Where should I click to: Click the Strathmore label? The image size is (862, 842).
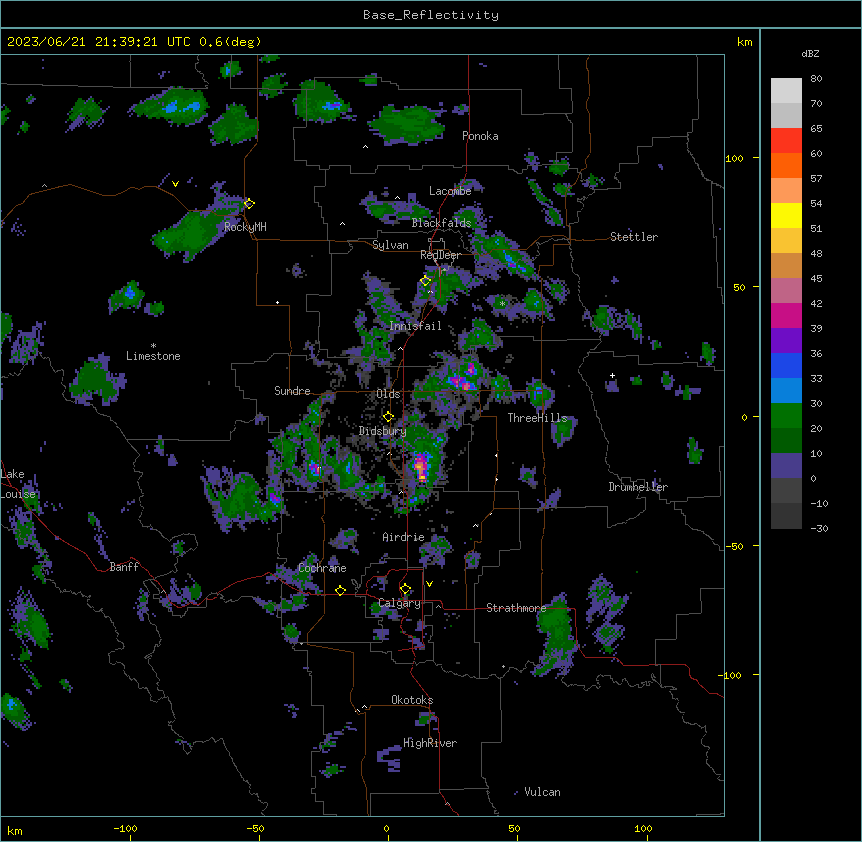(x=516, y=608)
